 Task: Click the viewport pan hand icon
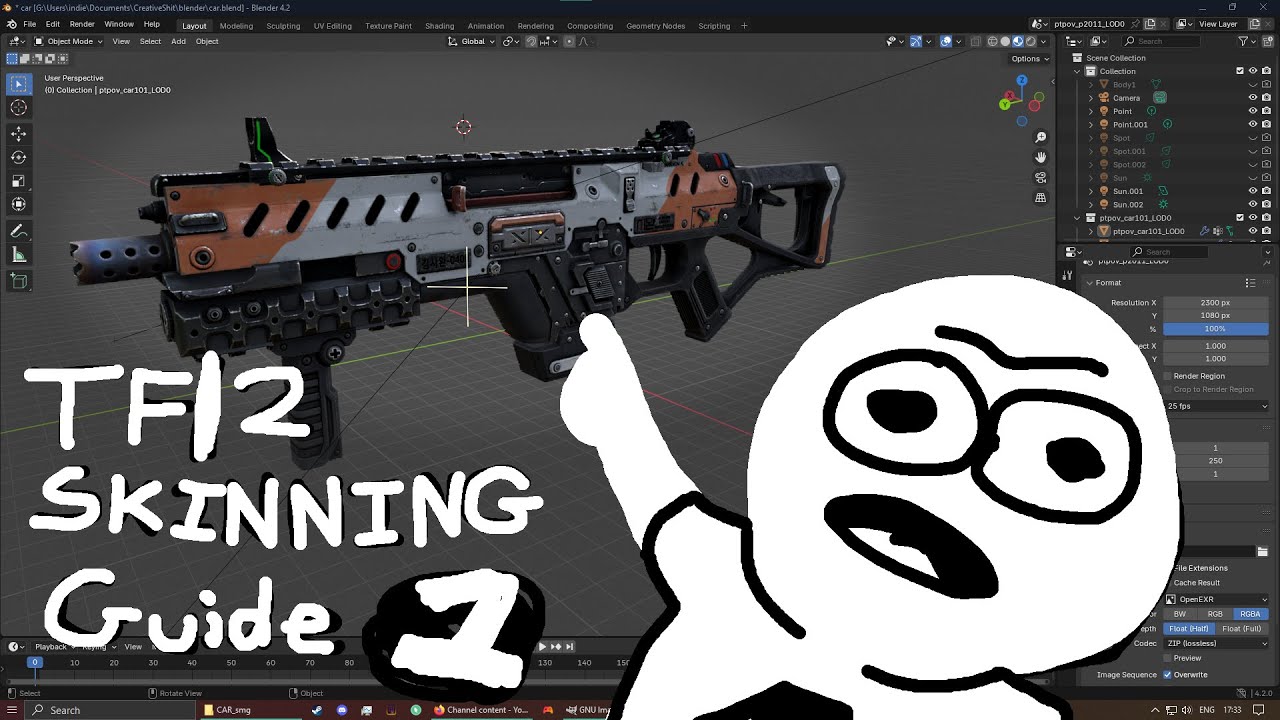[x=1040, y=157]
